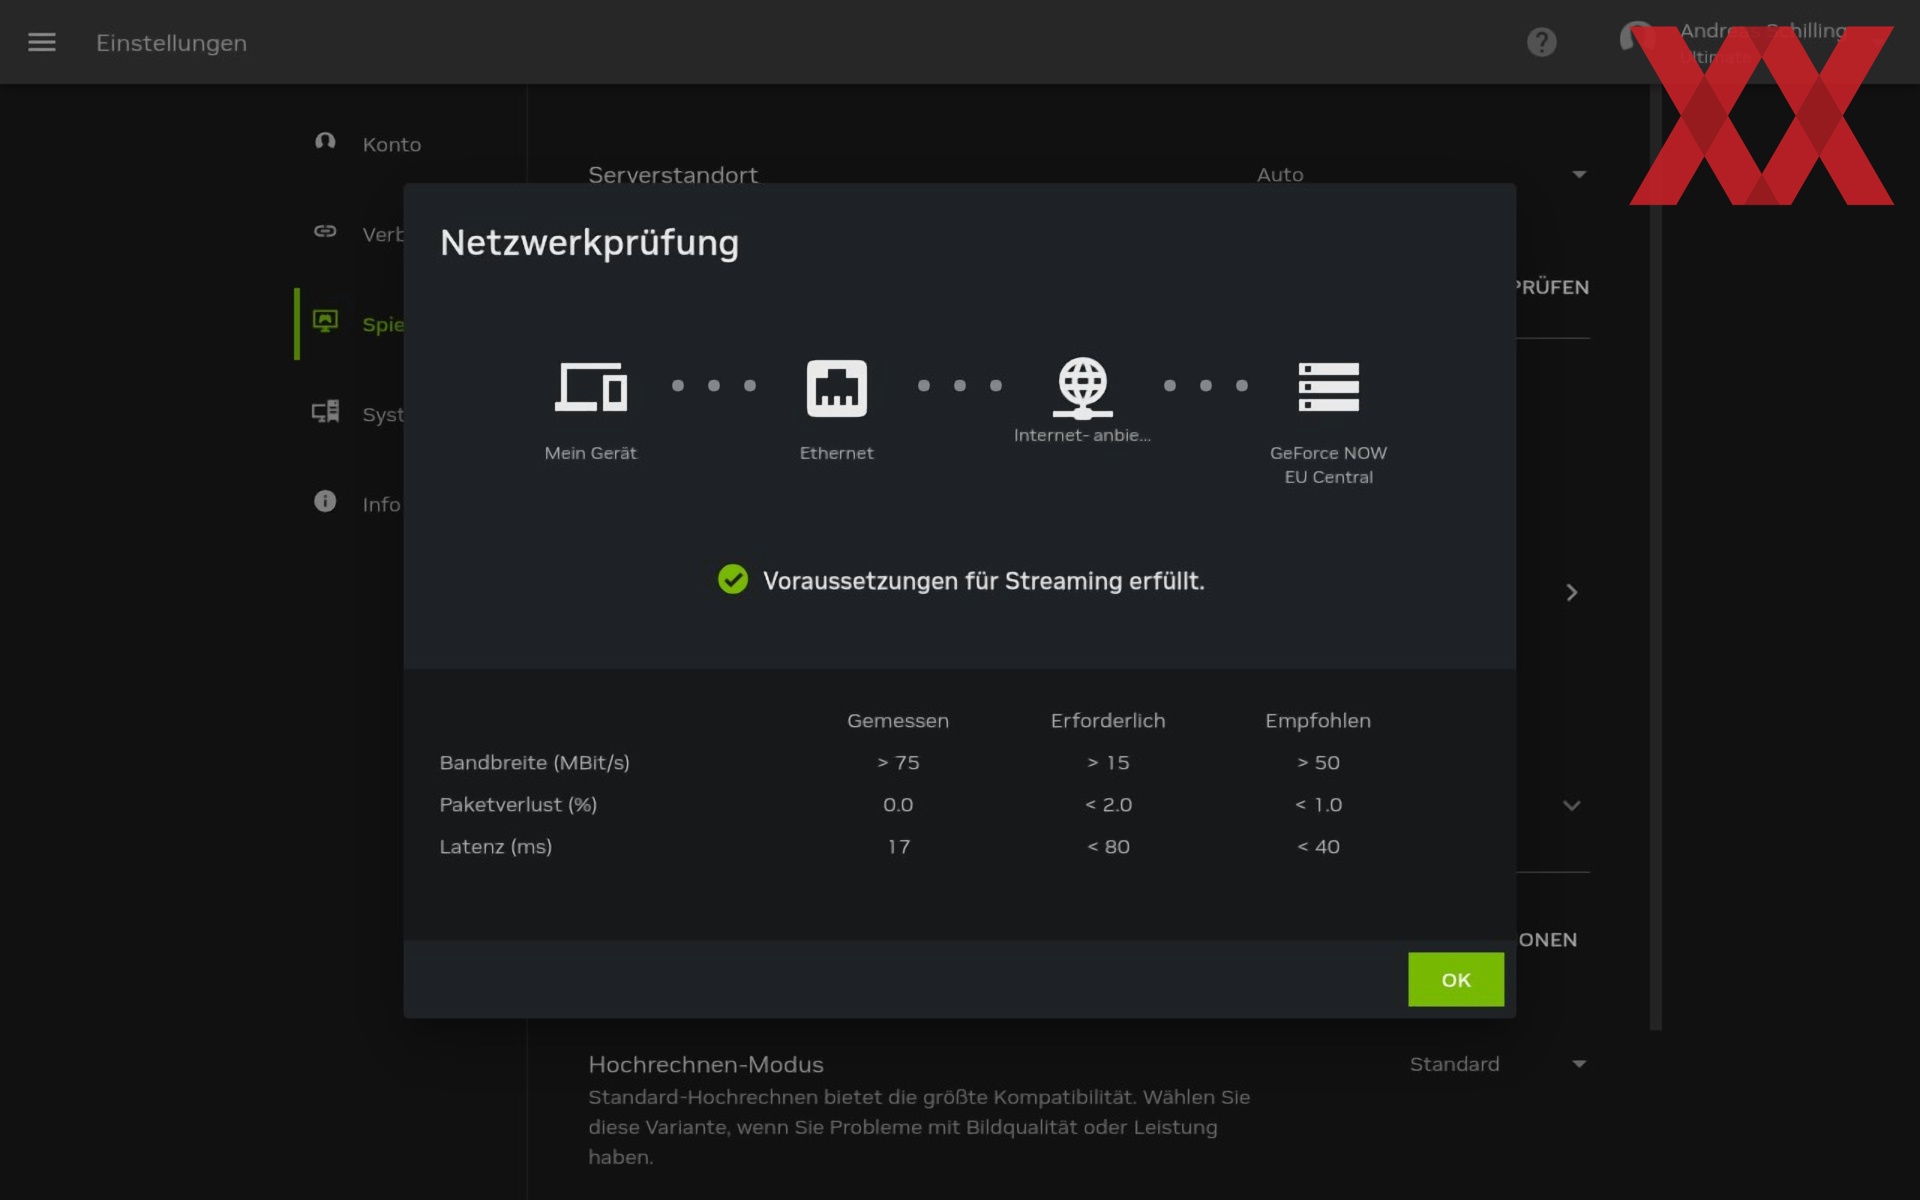Click the 'Latenz (ms)' row label
The height and width of the screenshot is (1200, 1920).
(x=496, y=846)
